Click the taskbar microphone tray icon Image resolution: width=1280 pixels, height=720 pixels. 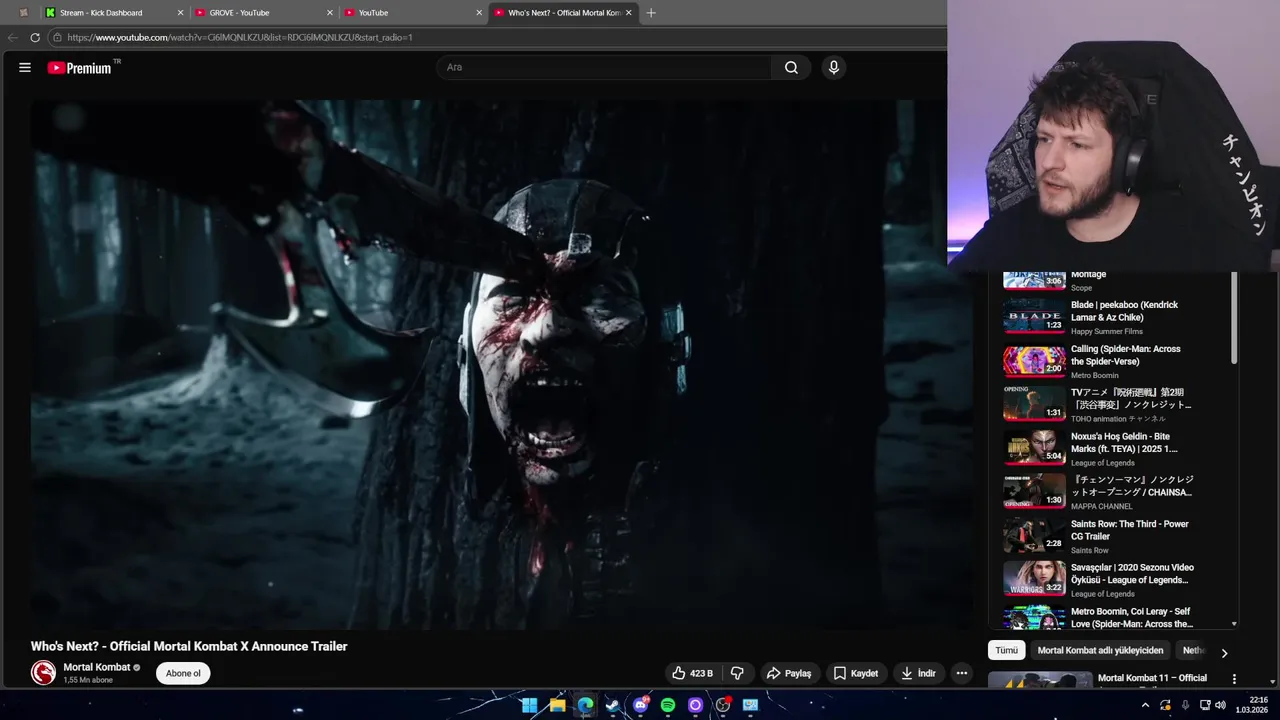(1185, 705)
